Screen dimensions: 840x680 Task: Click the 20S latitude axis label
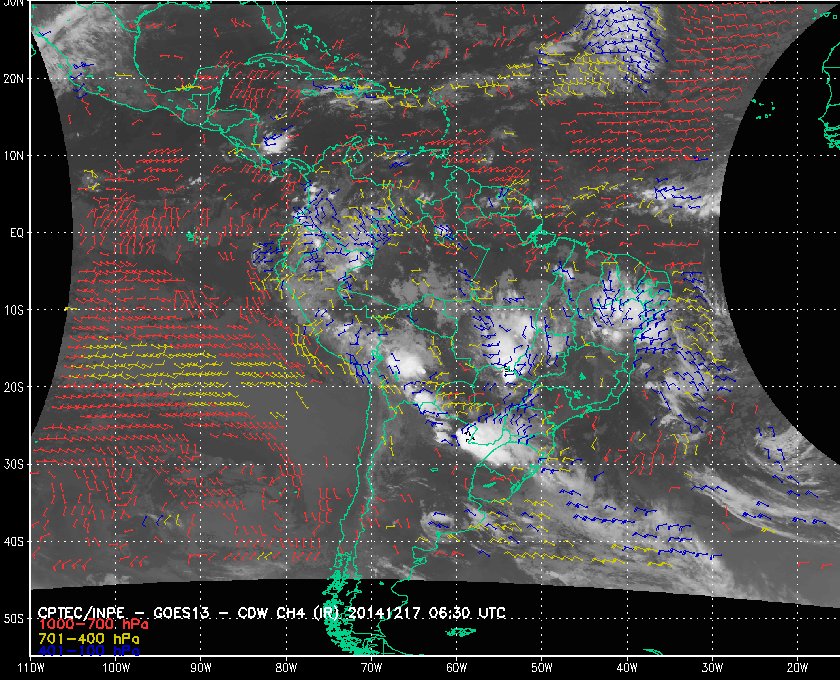[x=13, y=387]
